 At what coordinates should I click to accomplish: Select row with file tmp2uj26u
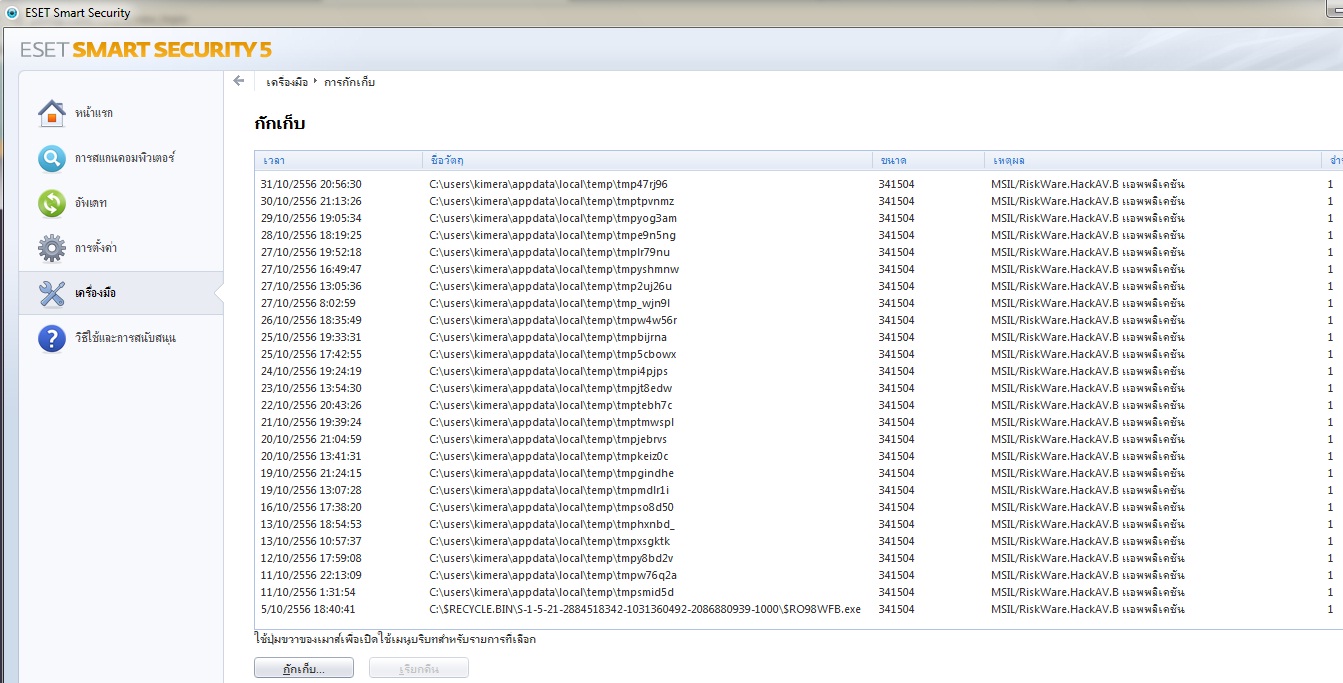[798, 286]
